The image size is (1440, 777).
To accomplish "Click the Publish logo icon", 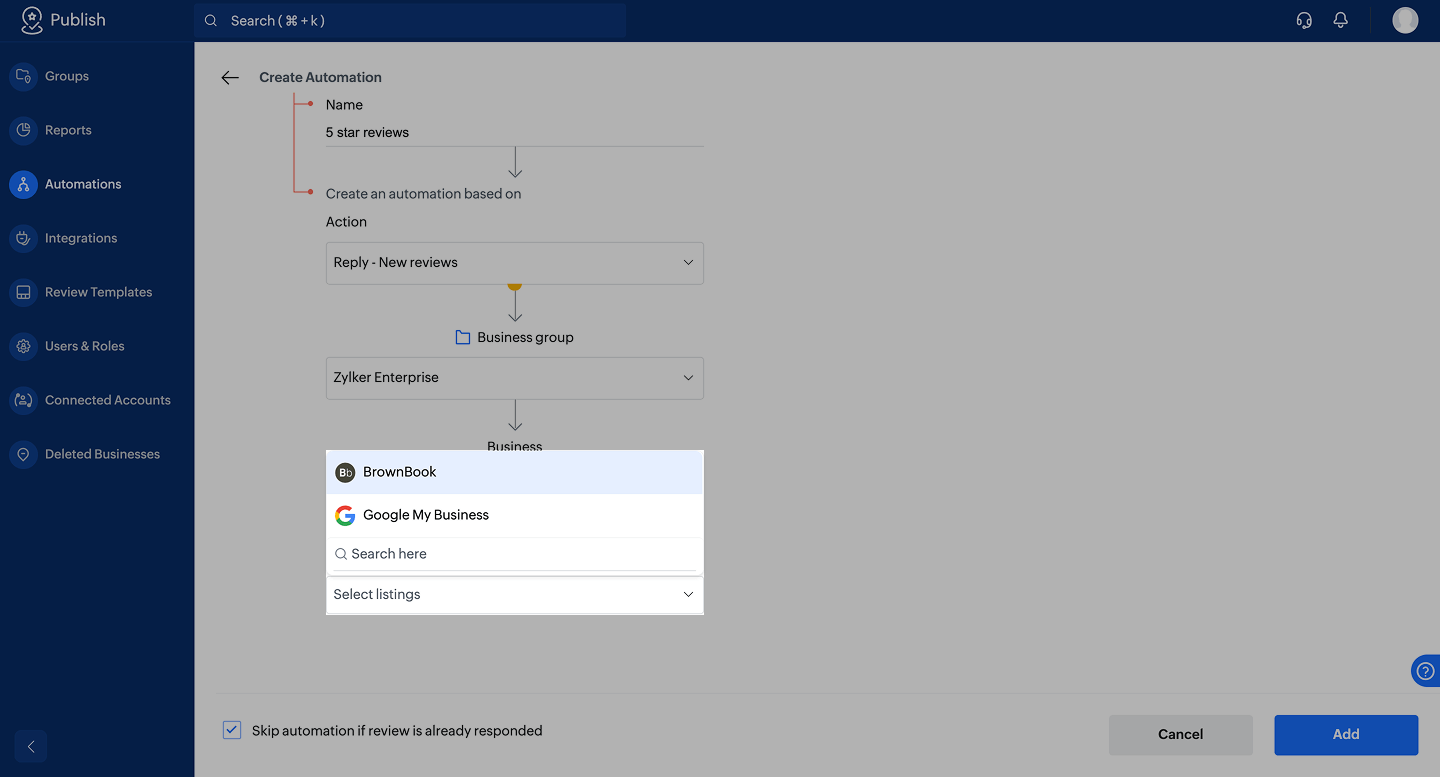I will click(x=32, y=20).
